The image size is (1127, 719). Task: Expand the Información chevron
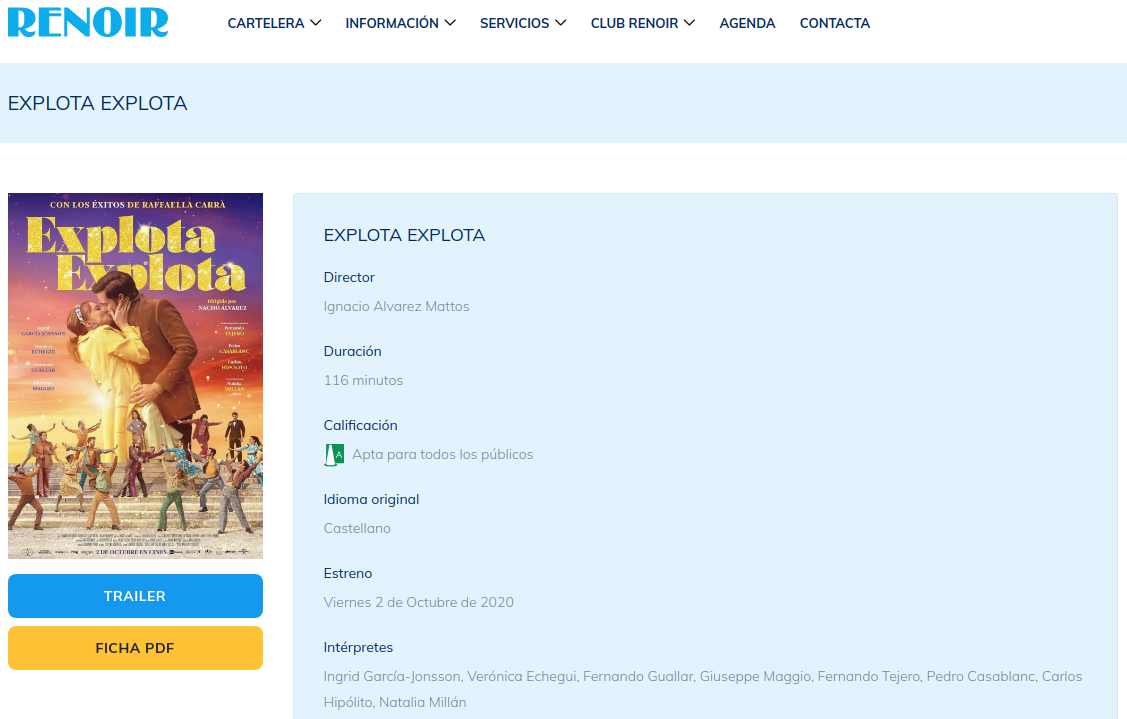[450, 23]
